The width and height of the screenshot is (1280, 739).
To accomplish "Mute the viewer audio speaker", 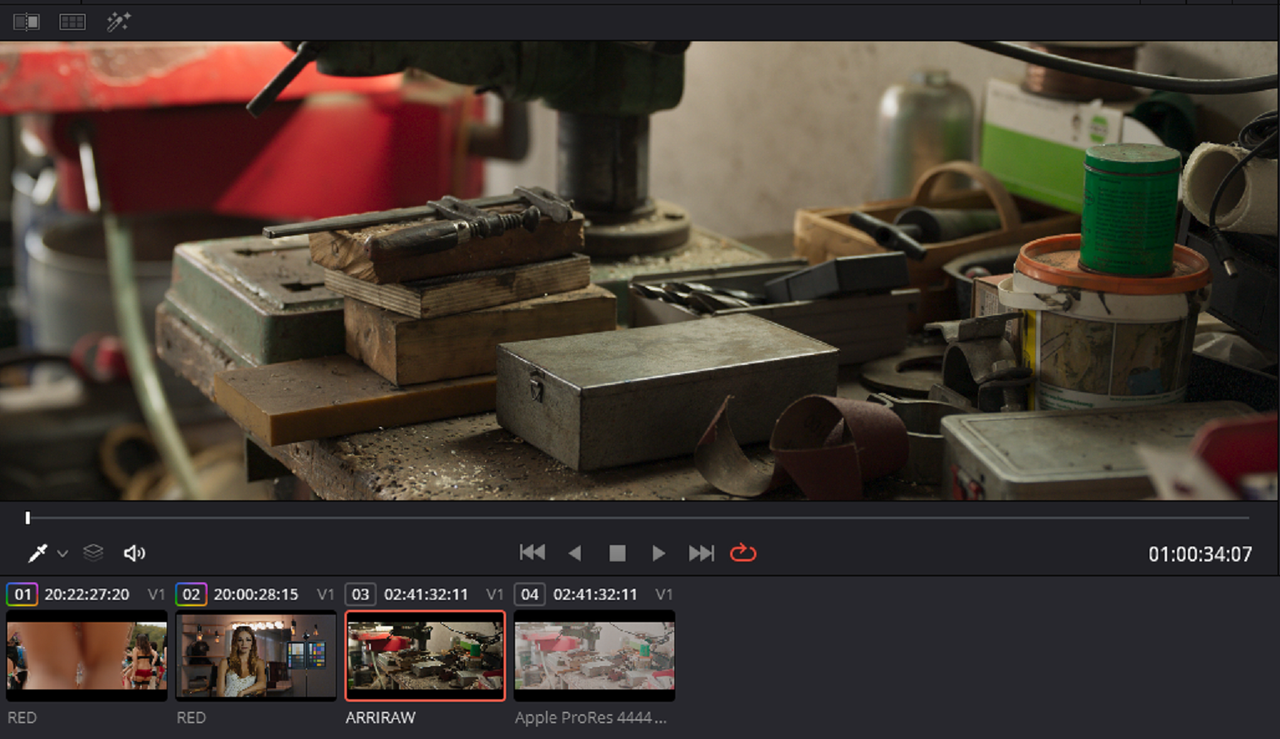I will tap(134, 553).
